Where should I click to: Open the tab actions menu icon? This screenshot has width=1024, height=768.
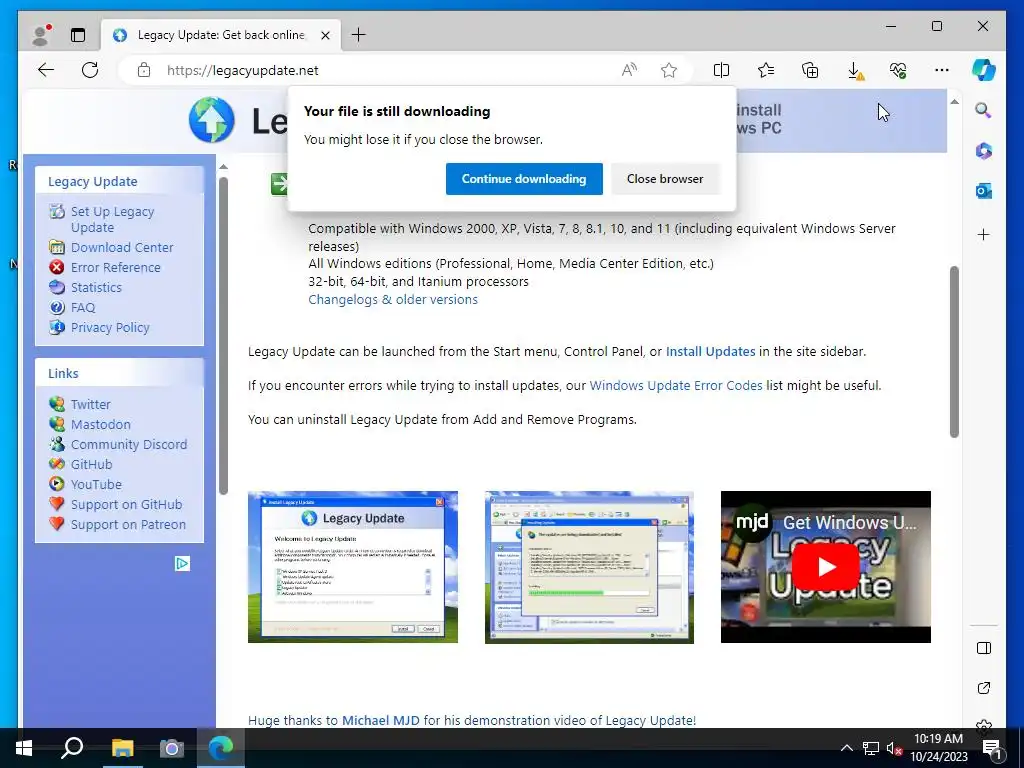pos(78,35)
